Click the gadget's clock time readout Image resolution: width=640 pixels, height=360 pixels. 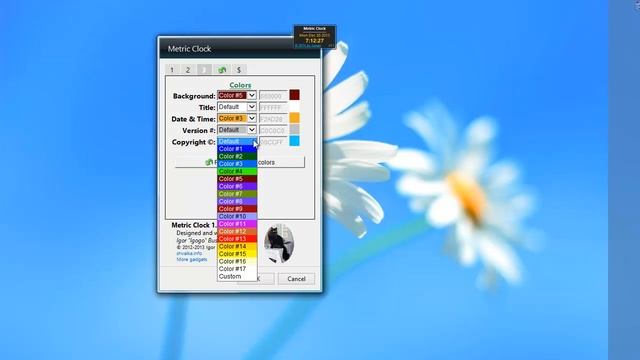(315, 41)
